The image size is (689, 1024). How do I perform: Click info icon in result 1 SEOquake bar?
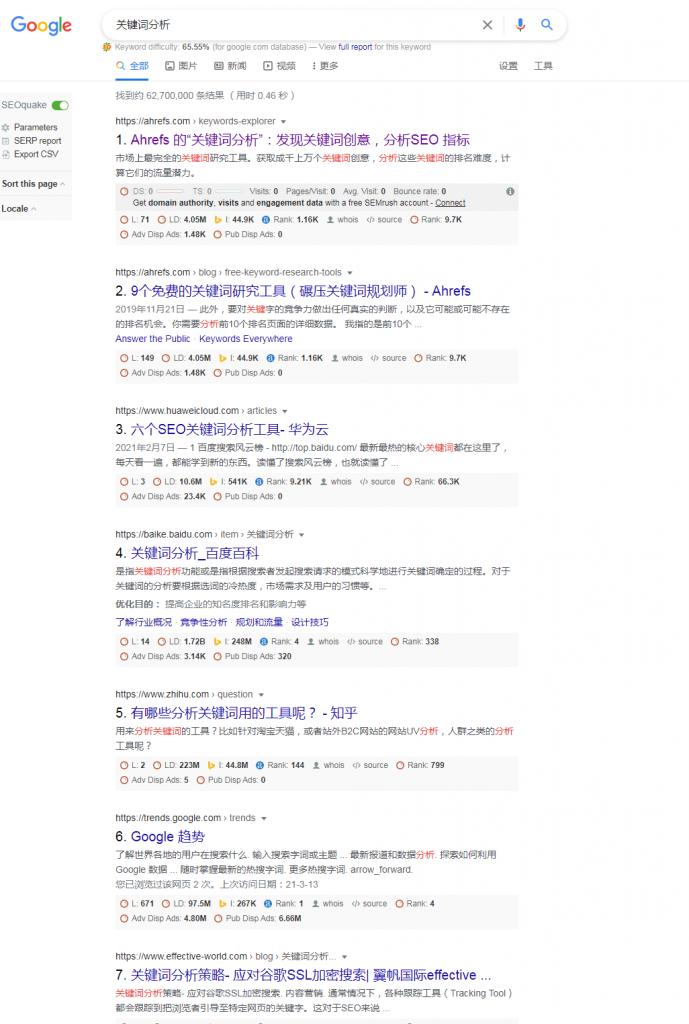[510, 191]
